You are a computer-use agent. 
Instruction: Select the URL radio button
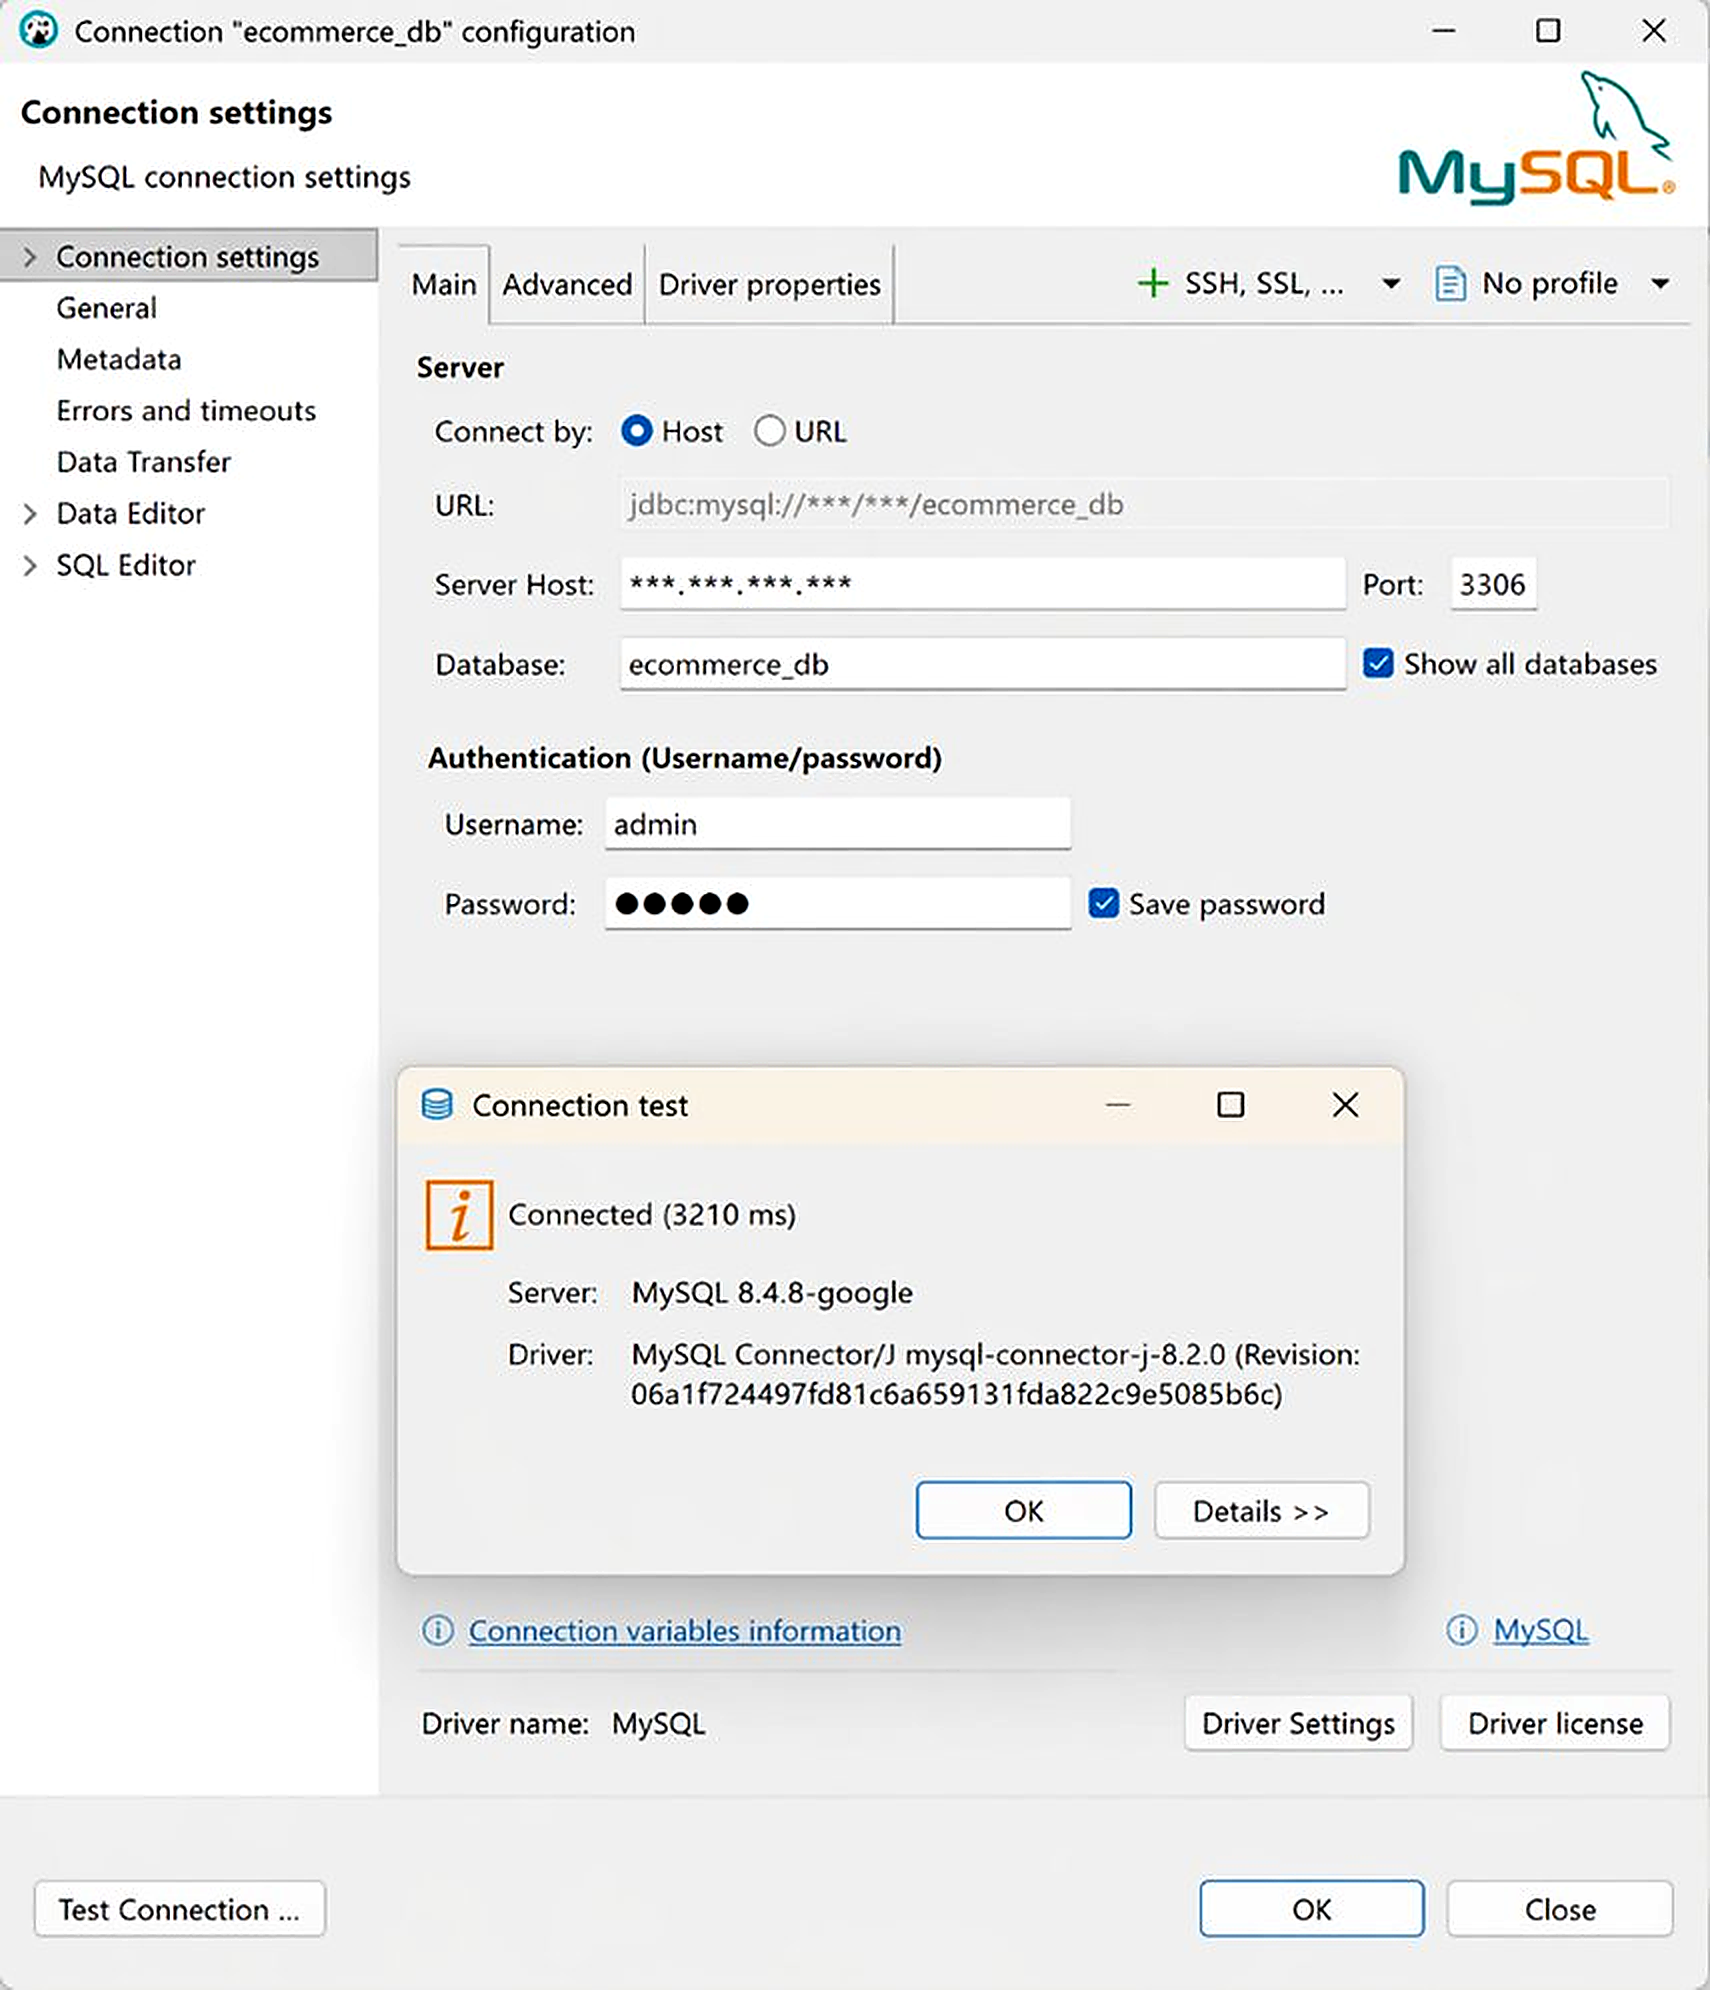[769, 431]
